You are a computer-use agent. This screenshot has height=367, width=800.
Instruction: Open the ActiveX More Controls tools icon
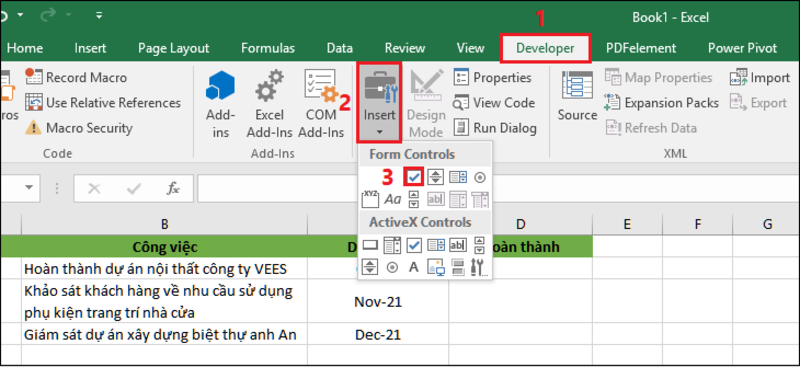(x=480, y=267)
